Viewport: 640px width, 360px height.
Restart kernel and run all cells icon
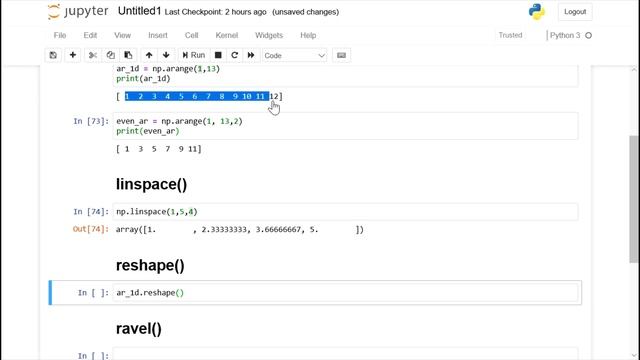[251, 55]
